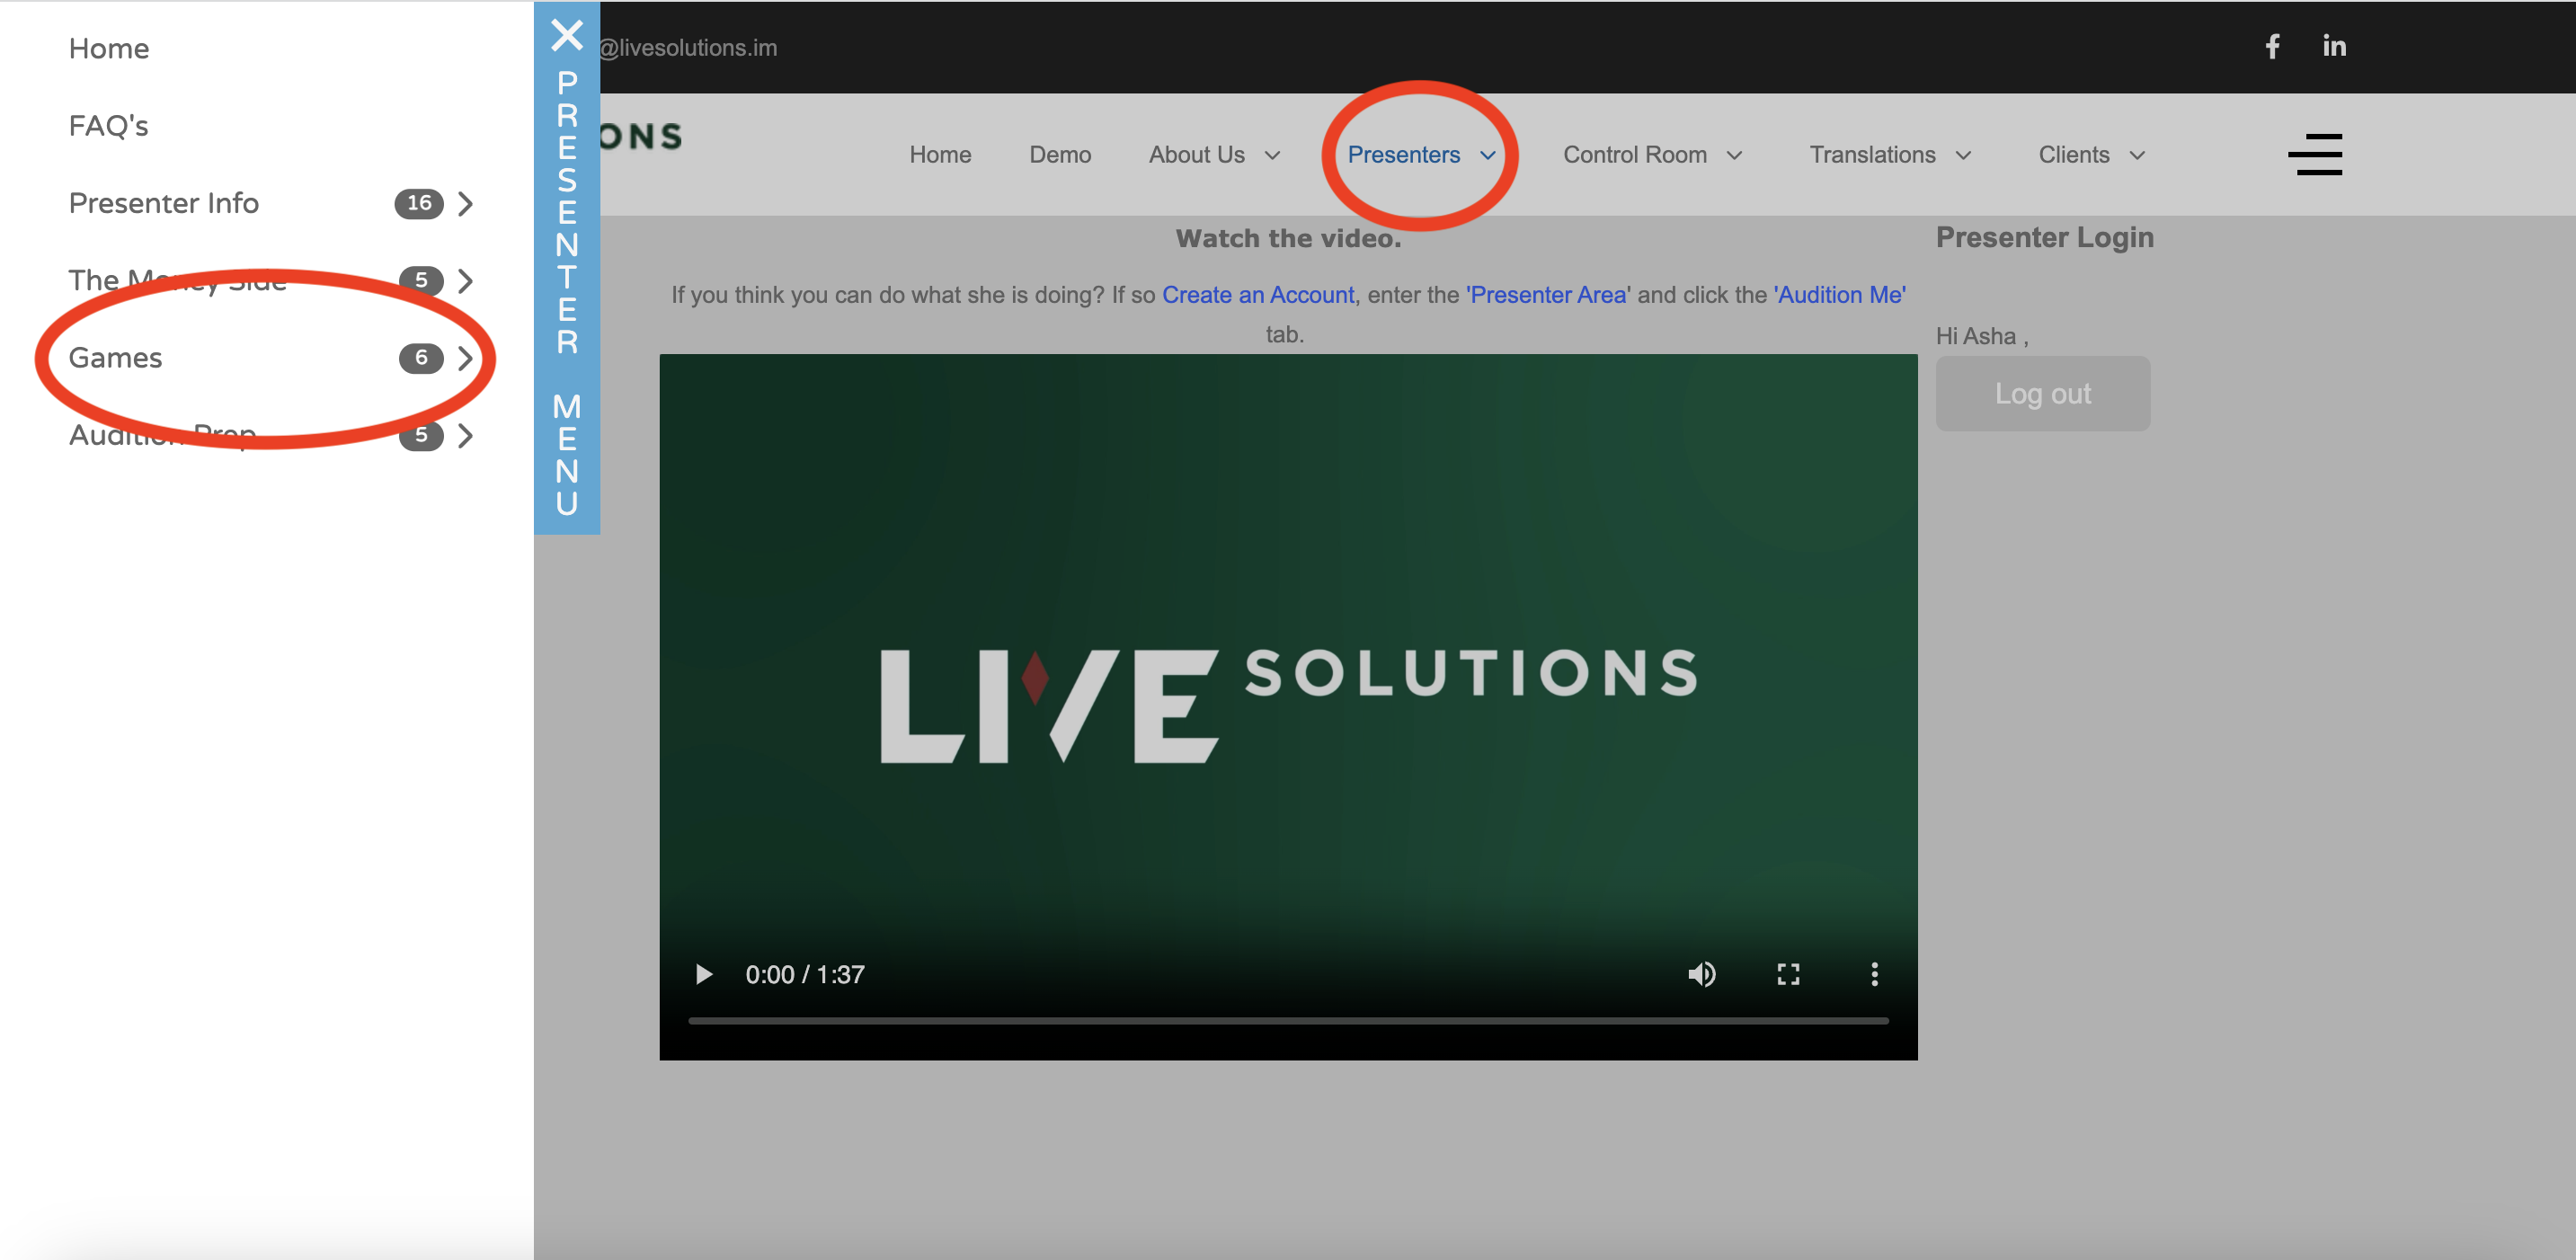This screenshot has width=2576, height=1260.
Task: Open the LinkedIn page icon
Action: tap(2334, 46)
